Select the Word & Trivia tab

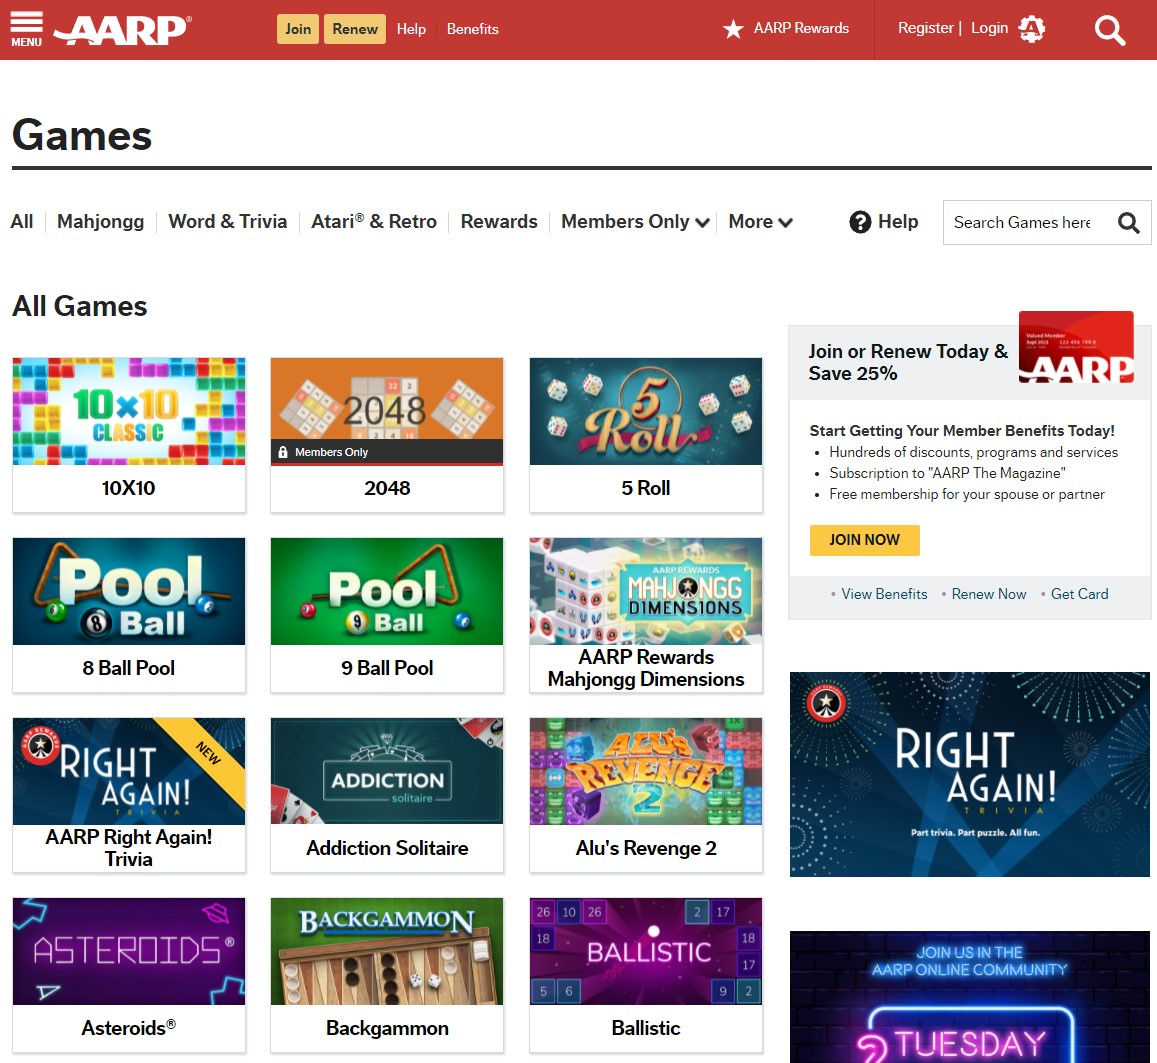point(227,222)
